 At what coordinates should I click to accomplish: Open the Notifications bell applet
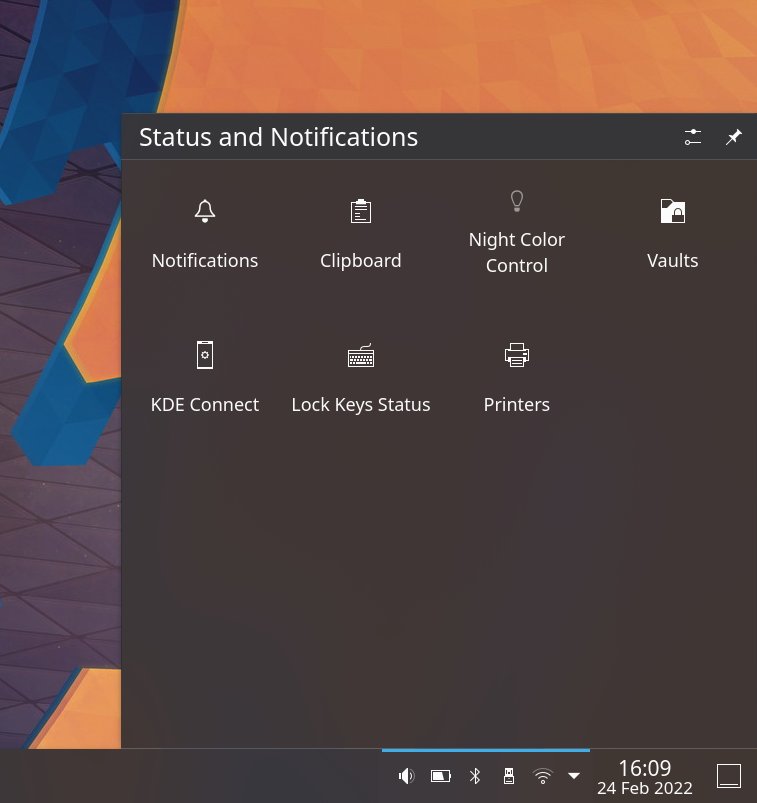point(205,211)
